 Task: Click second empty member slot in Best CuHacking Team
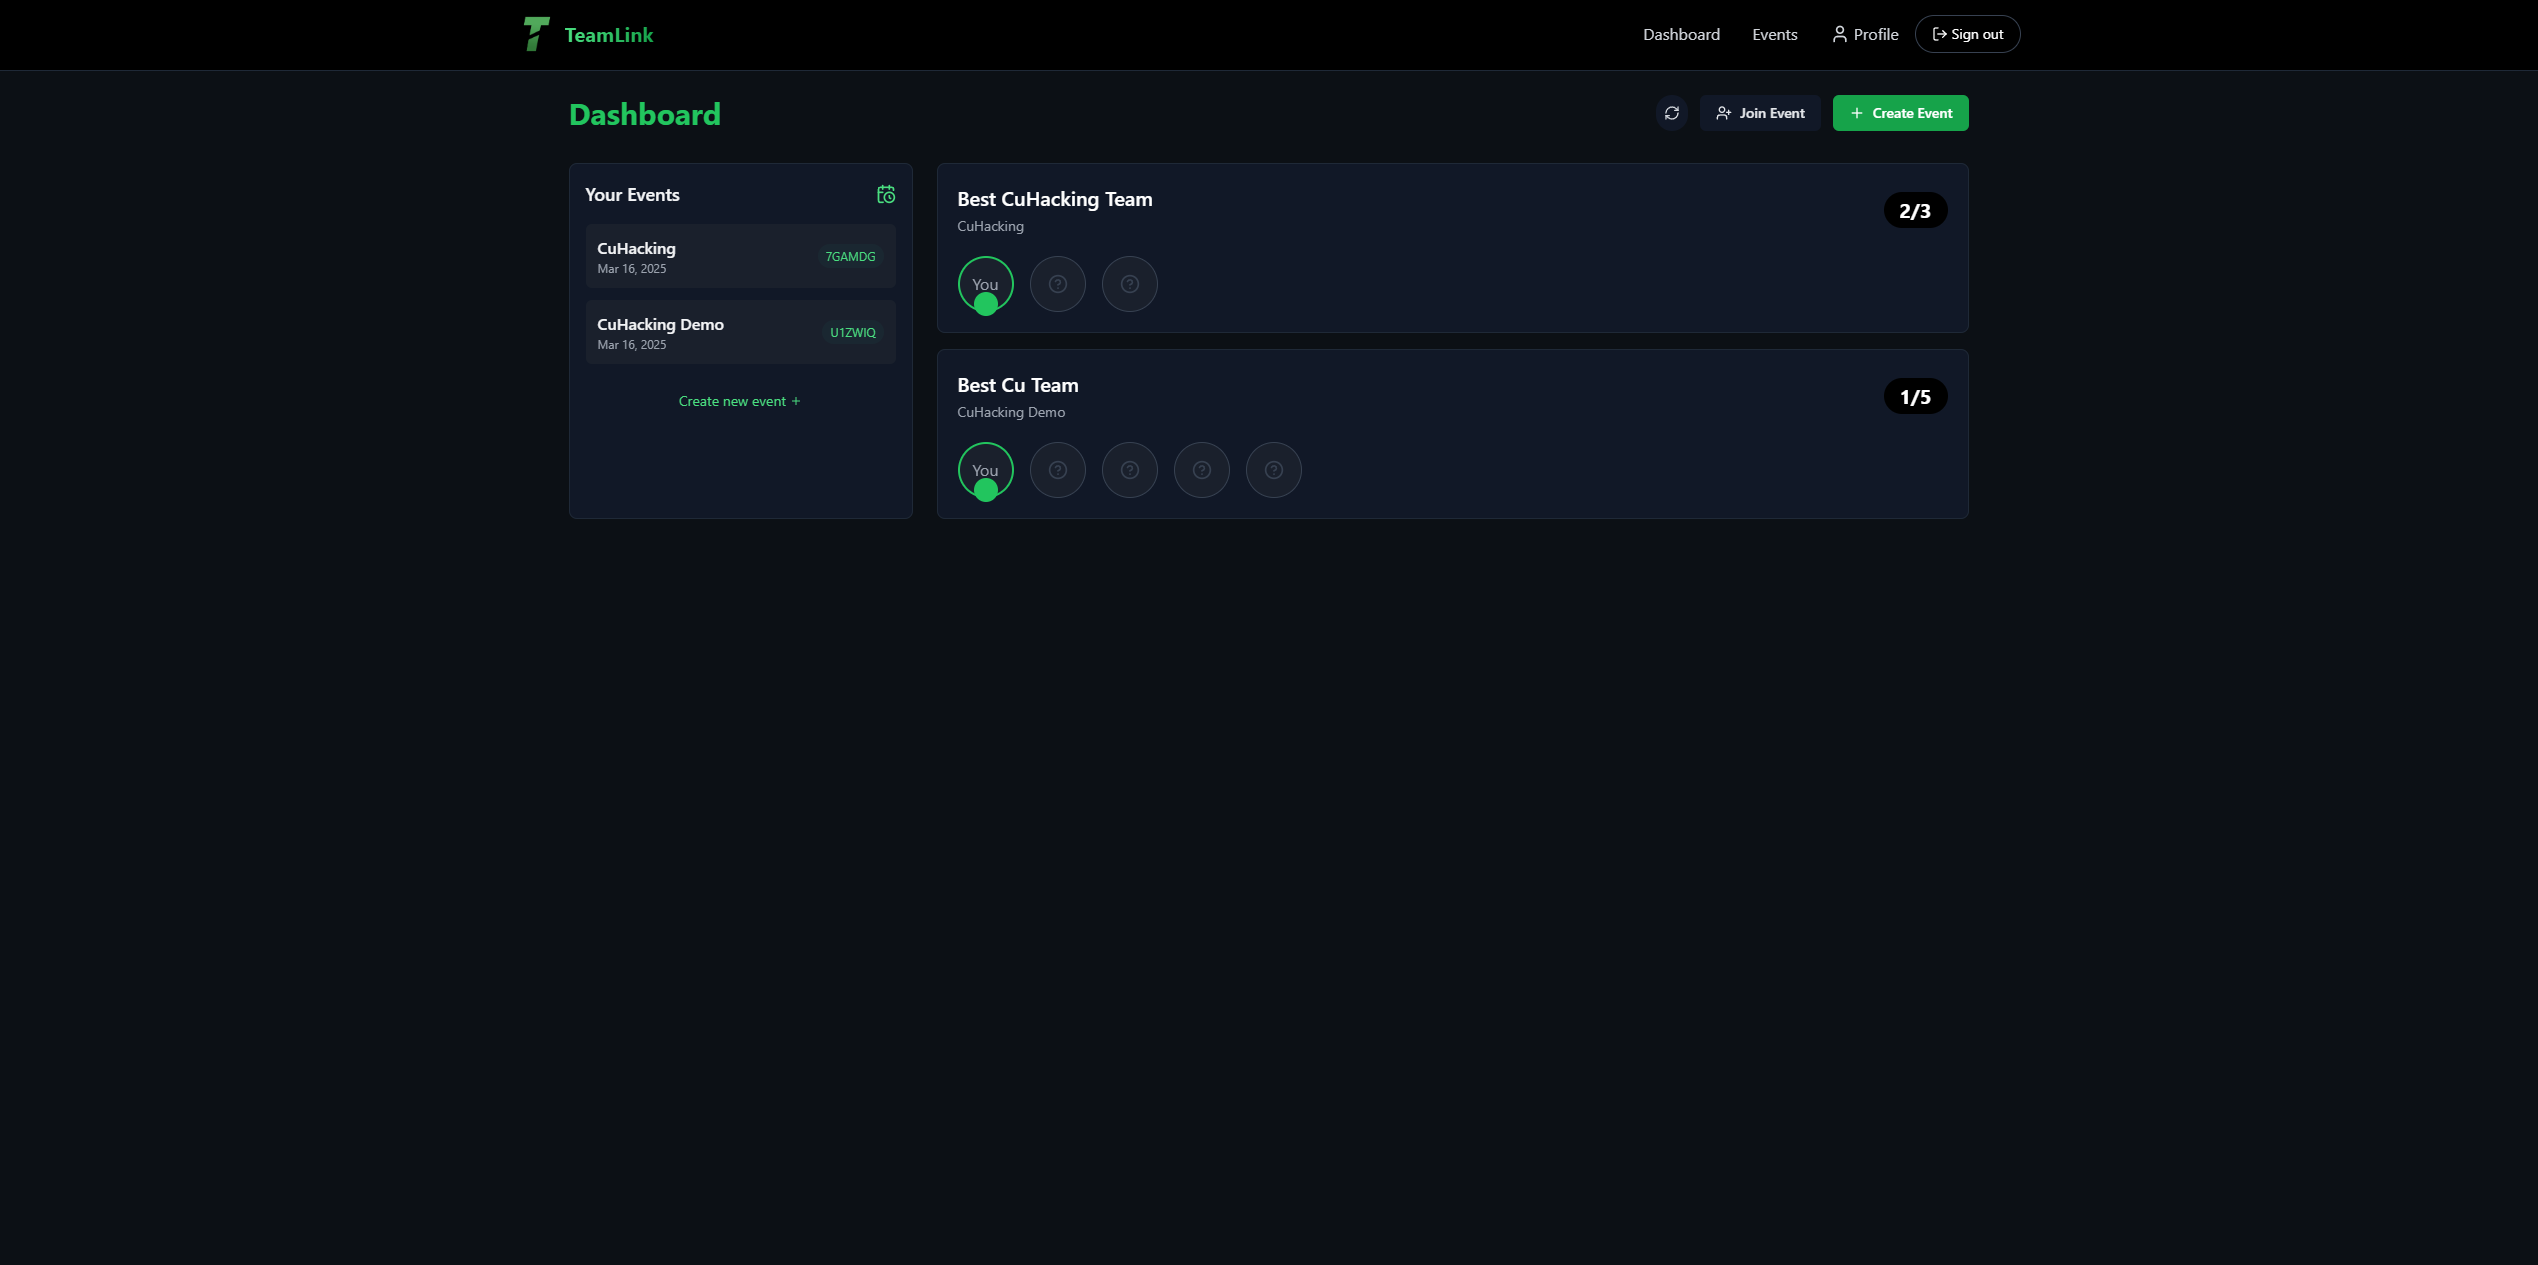(x=1057, y=284)
